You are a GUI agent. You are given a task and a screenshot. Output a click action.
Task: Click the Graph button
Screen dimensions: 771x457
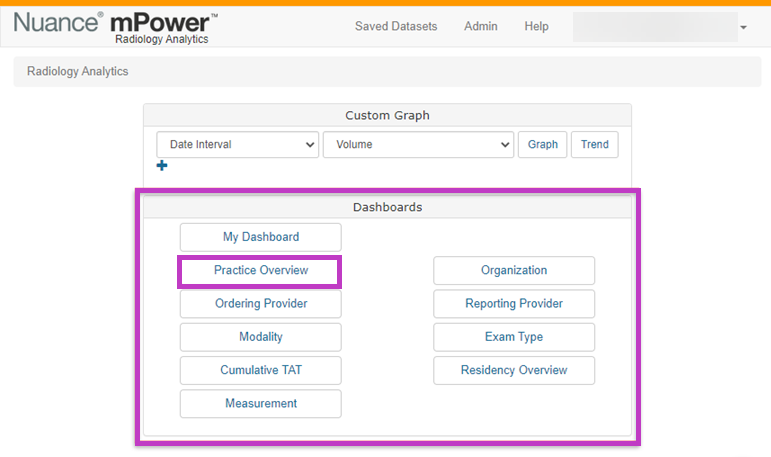pos(542,145)
